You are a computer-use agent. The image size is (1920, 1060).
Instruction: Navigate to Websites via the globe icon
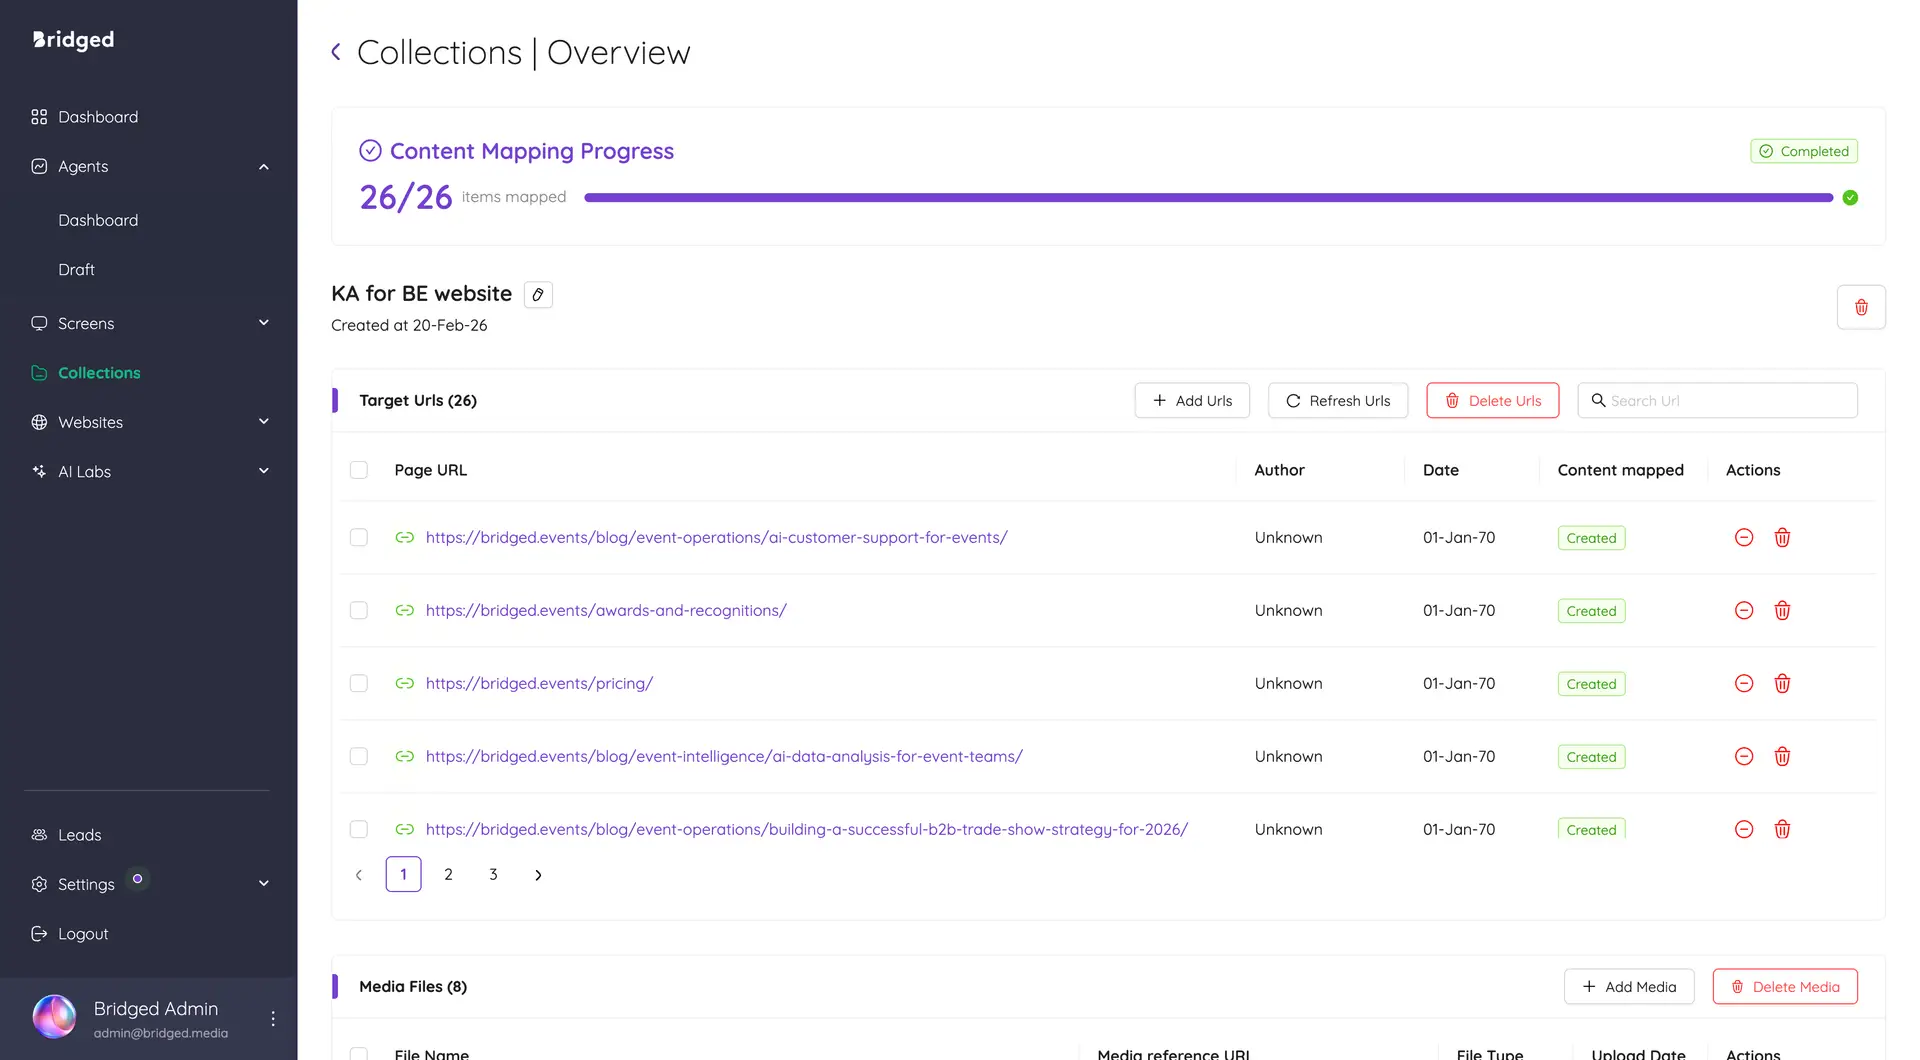[x=40, y=422]
